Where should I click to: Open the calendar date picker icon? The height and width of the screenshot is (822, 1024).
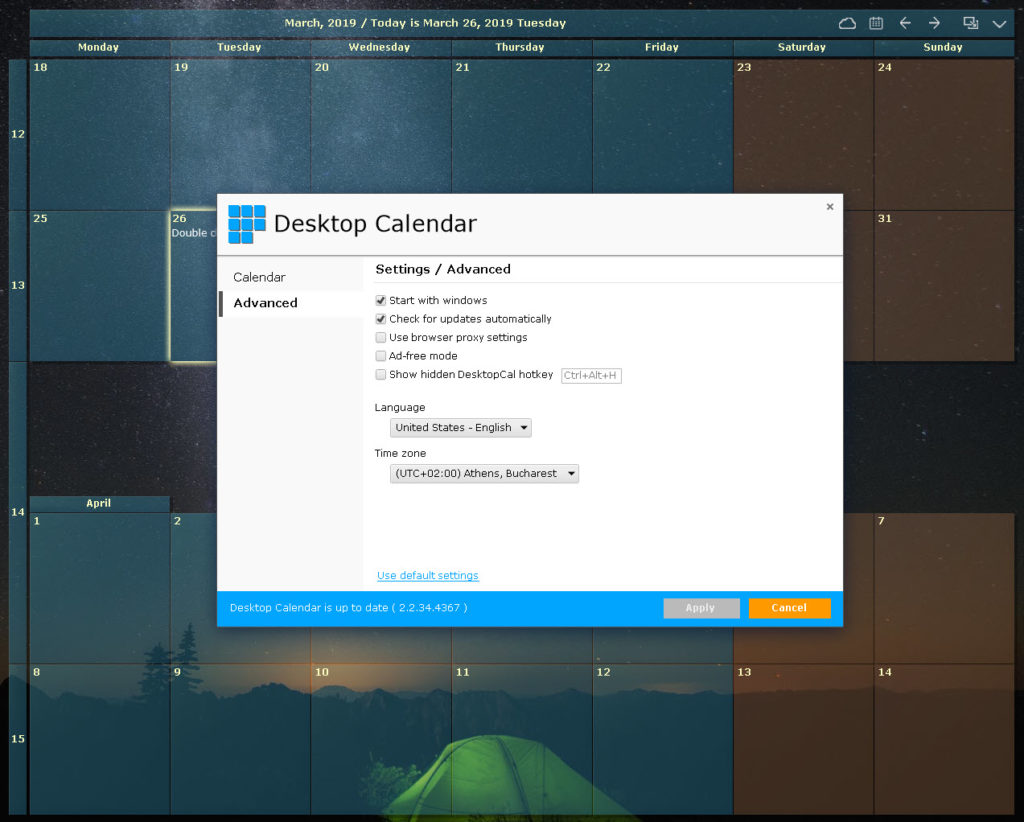pos(876,24)
